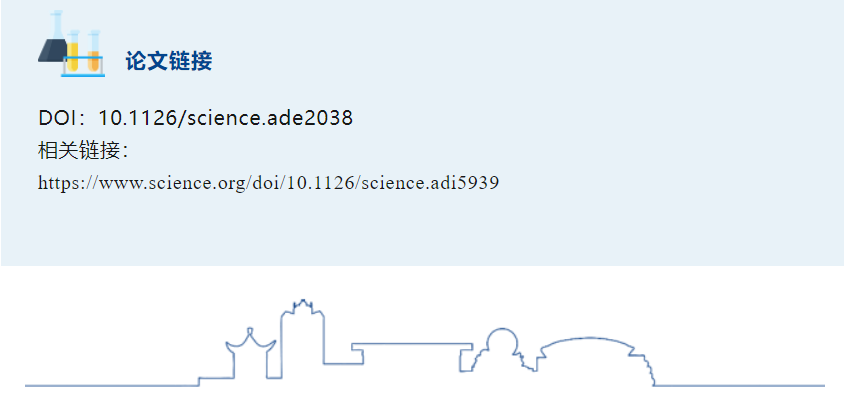The height and width of the screenshot is (409, 844).
Task: Click the orange test tube icon
Action: (94, 52)
